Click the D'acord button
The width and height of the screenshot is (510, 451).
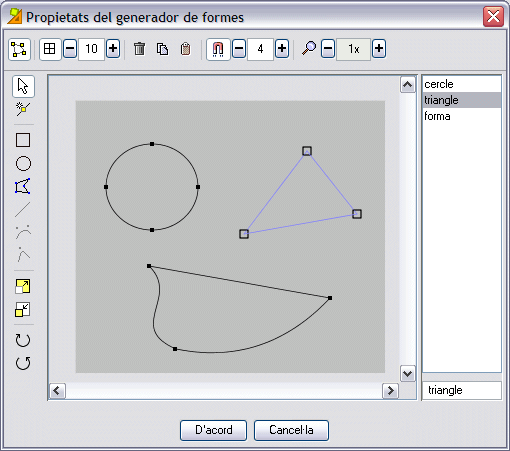tap(213, 430)
